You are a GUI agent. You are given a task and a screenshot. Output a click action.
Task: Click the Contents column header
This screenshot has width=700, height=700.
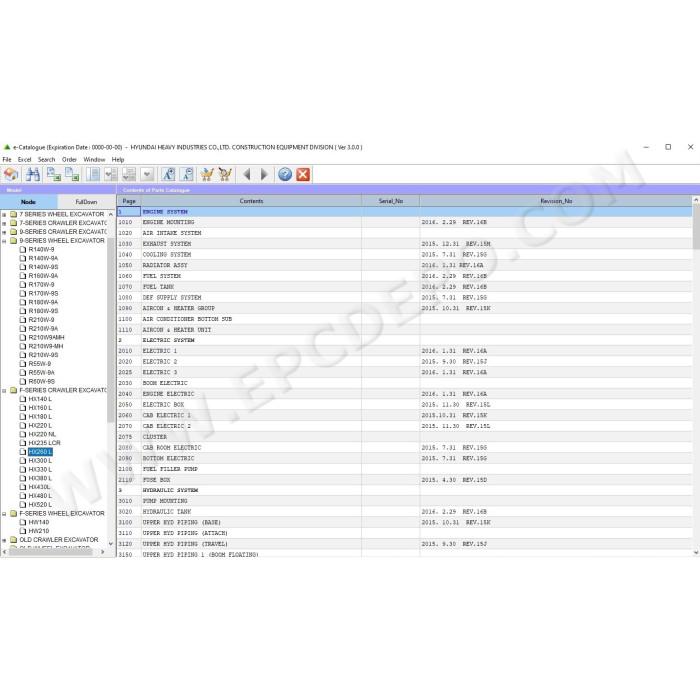click(251, 201)
